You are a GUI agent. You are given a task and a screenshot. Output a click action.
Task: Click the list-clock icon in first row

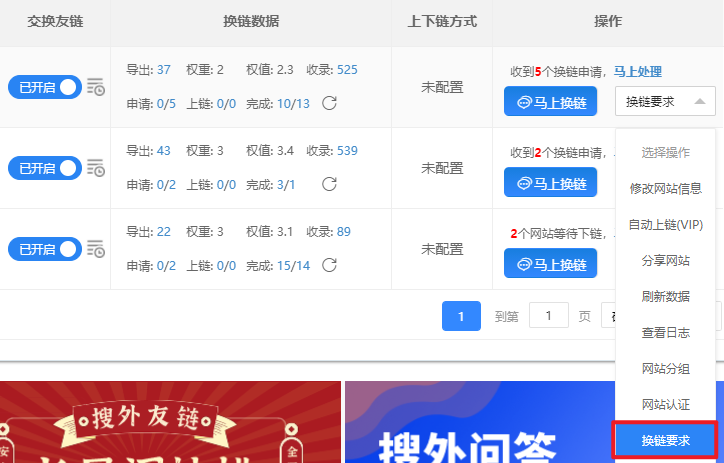pos(96,87)
